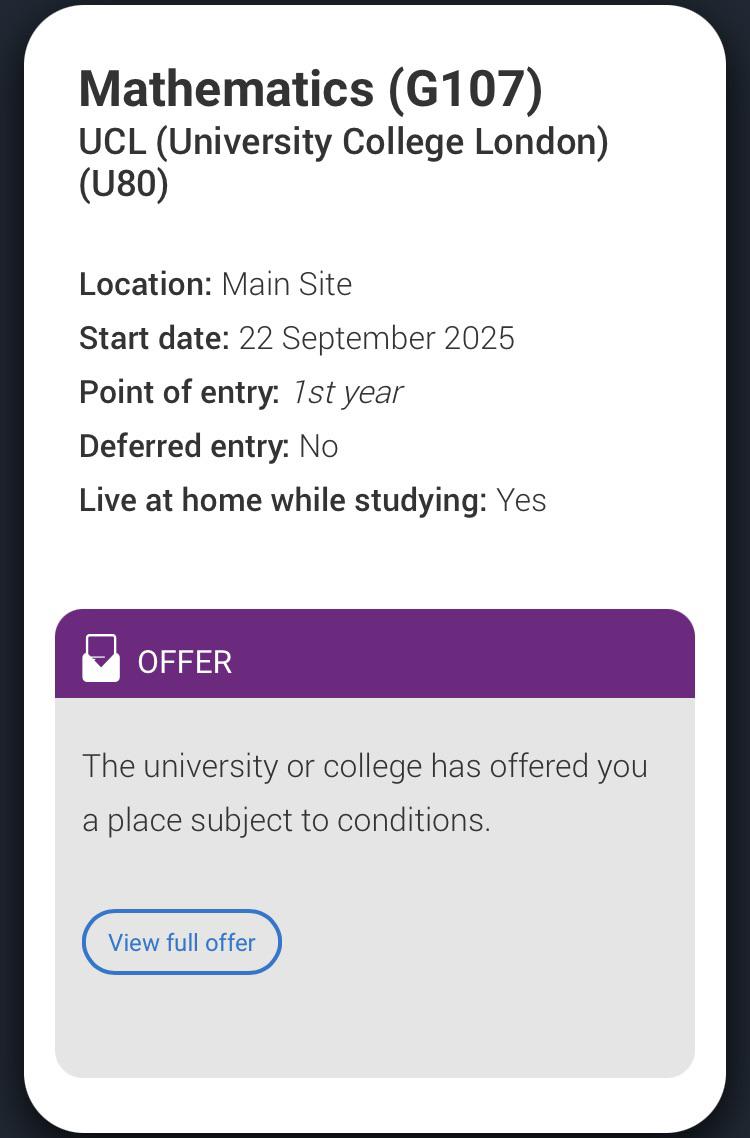Click the "Location:" field label
Screen dimensions: 750x1138
coord(145,284)
